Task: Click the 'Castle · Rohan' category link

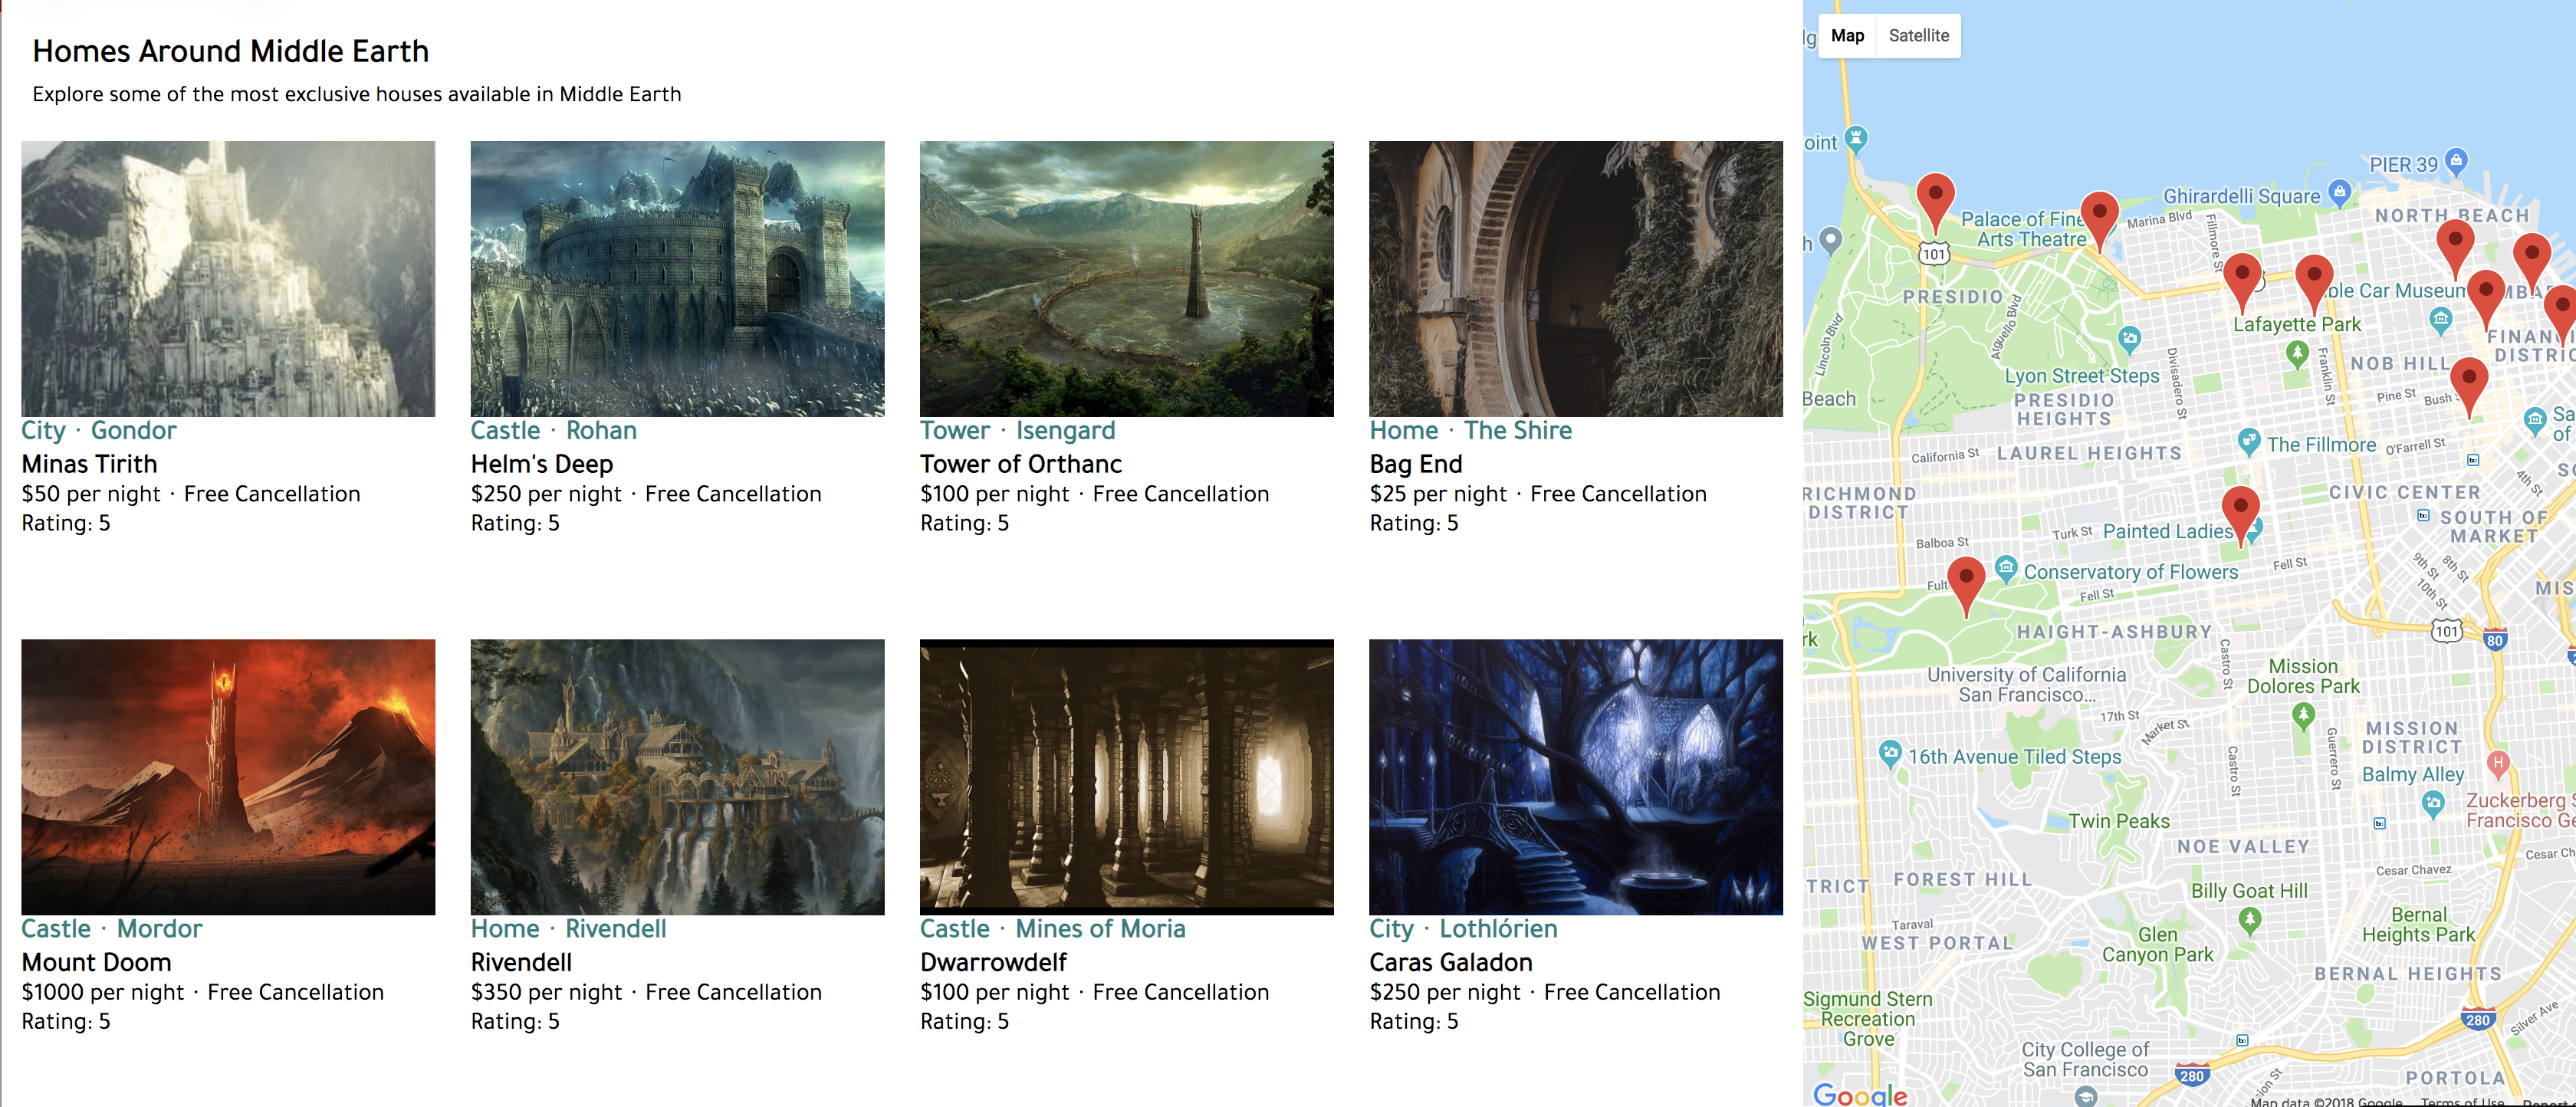Action: [x=553, y=431]
